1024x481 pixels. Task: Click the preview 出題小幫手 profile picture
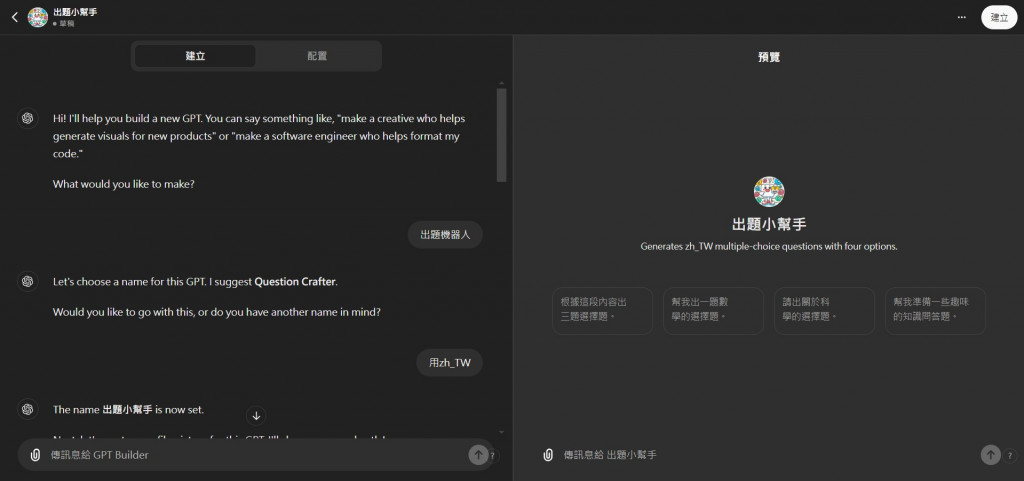[x=769, y=192]
